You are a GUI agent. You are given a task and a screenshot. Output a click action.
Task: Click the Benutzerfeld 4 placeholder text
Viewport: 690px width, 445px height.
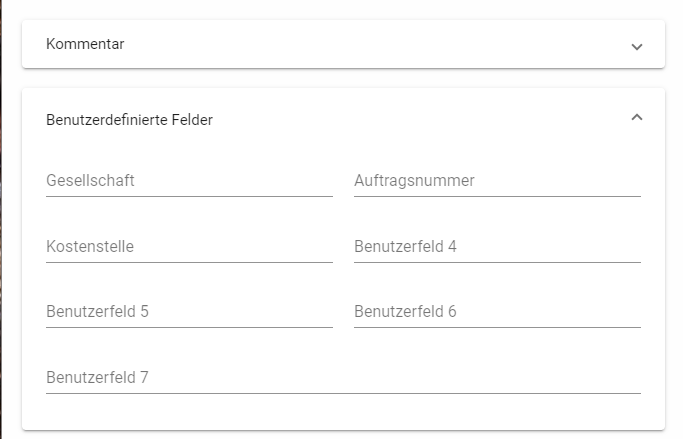pos(405,246)
